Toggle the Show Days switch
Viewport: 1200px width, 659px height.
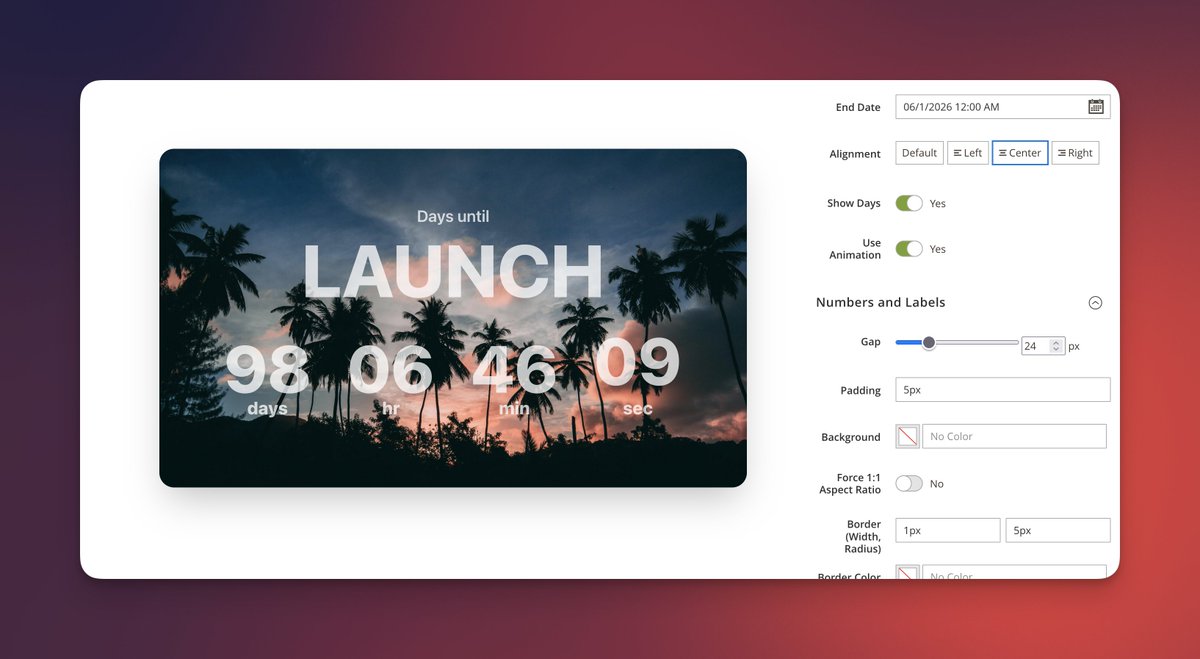click(x=909, y=203)
